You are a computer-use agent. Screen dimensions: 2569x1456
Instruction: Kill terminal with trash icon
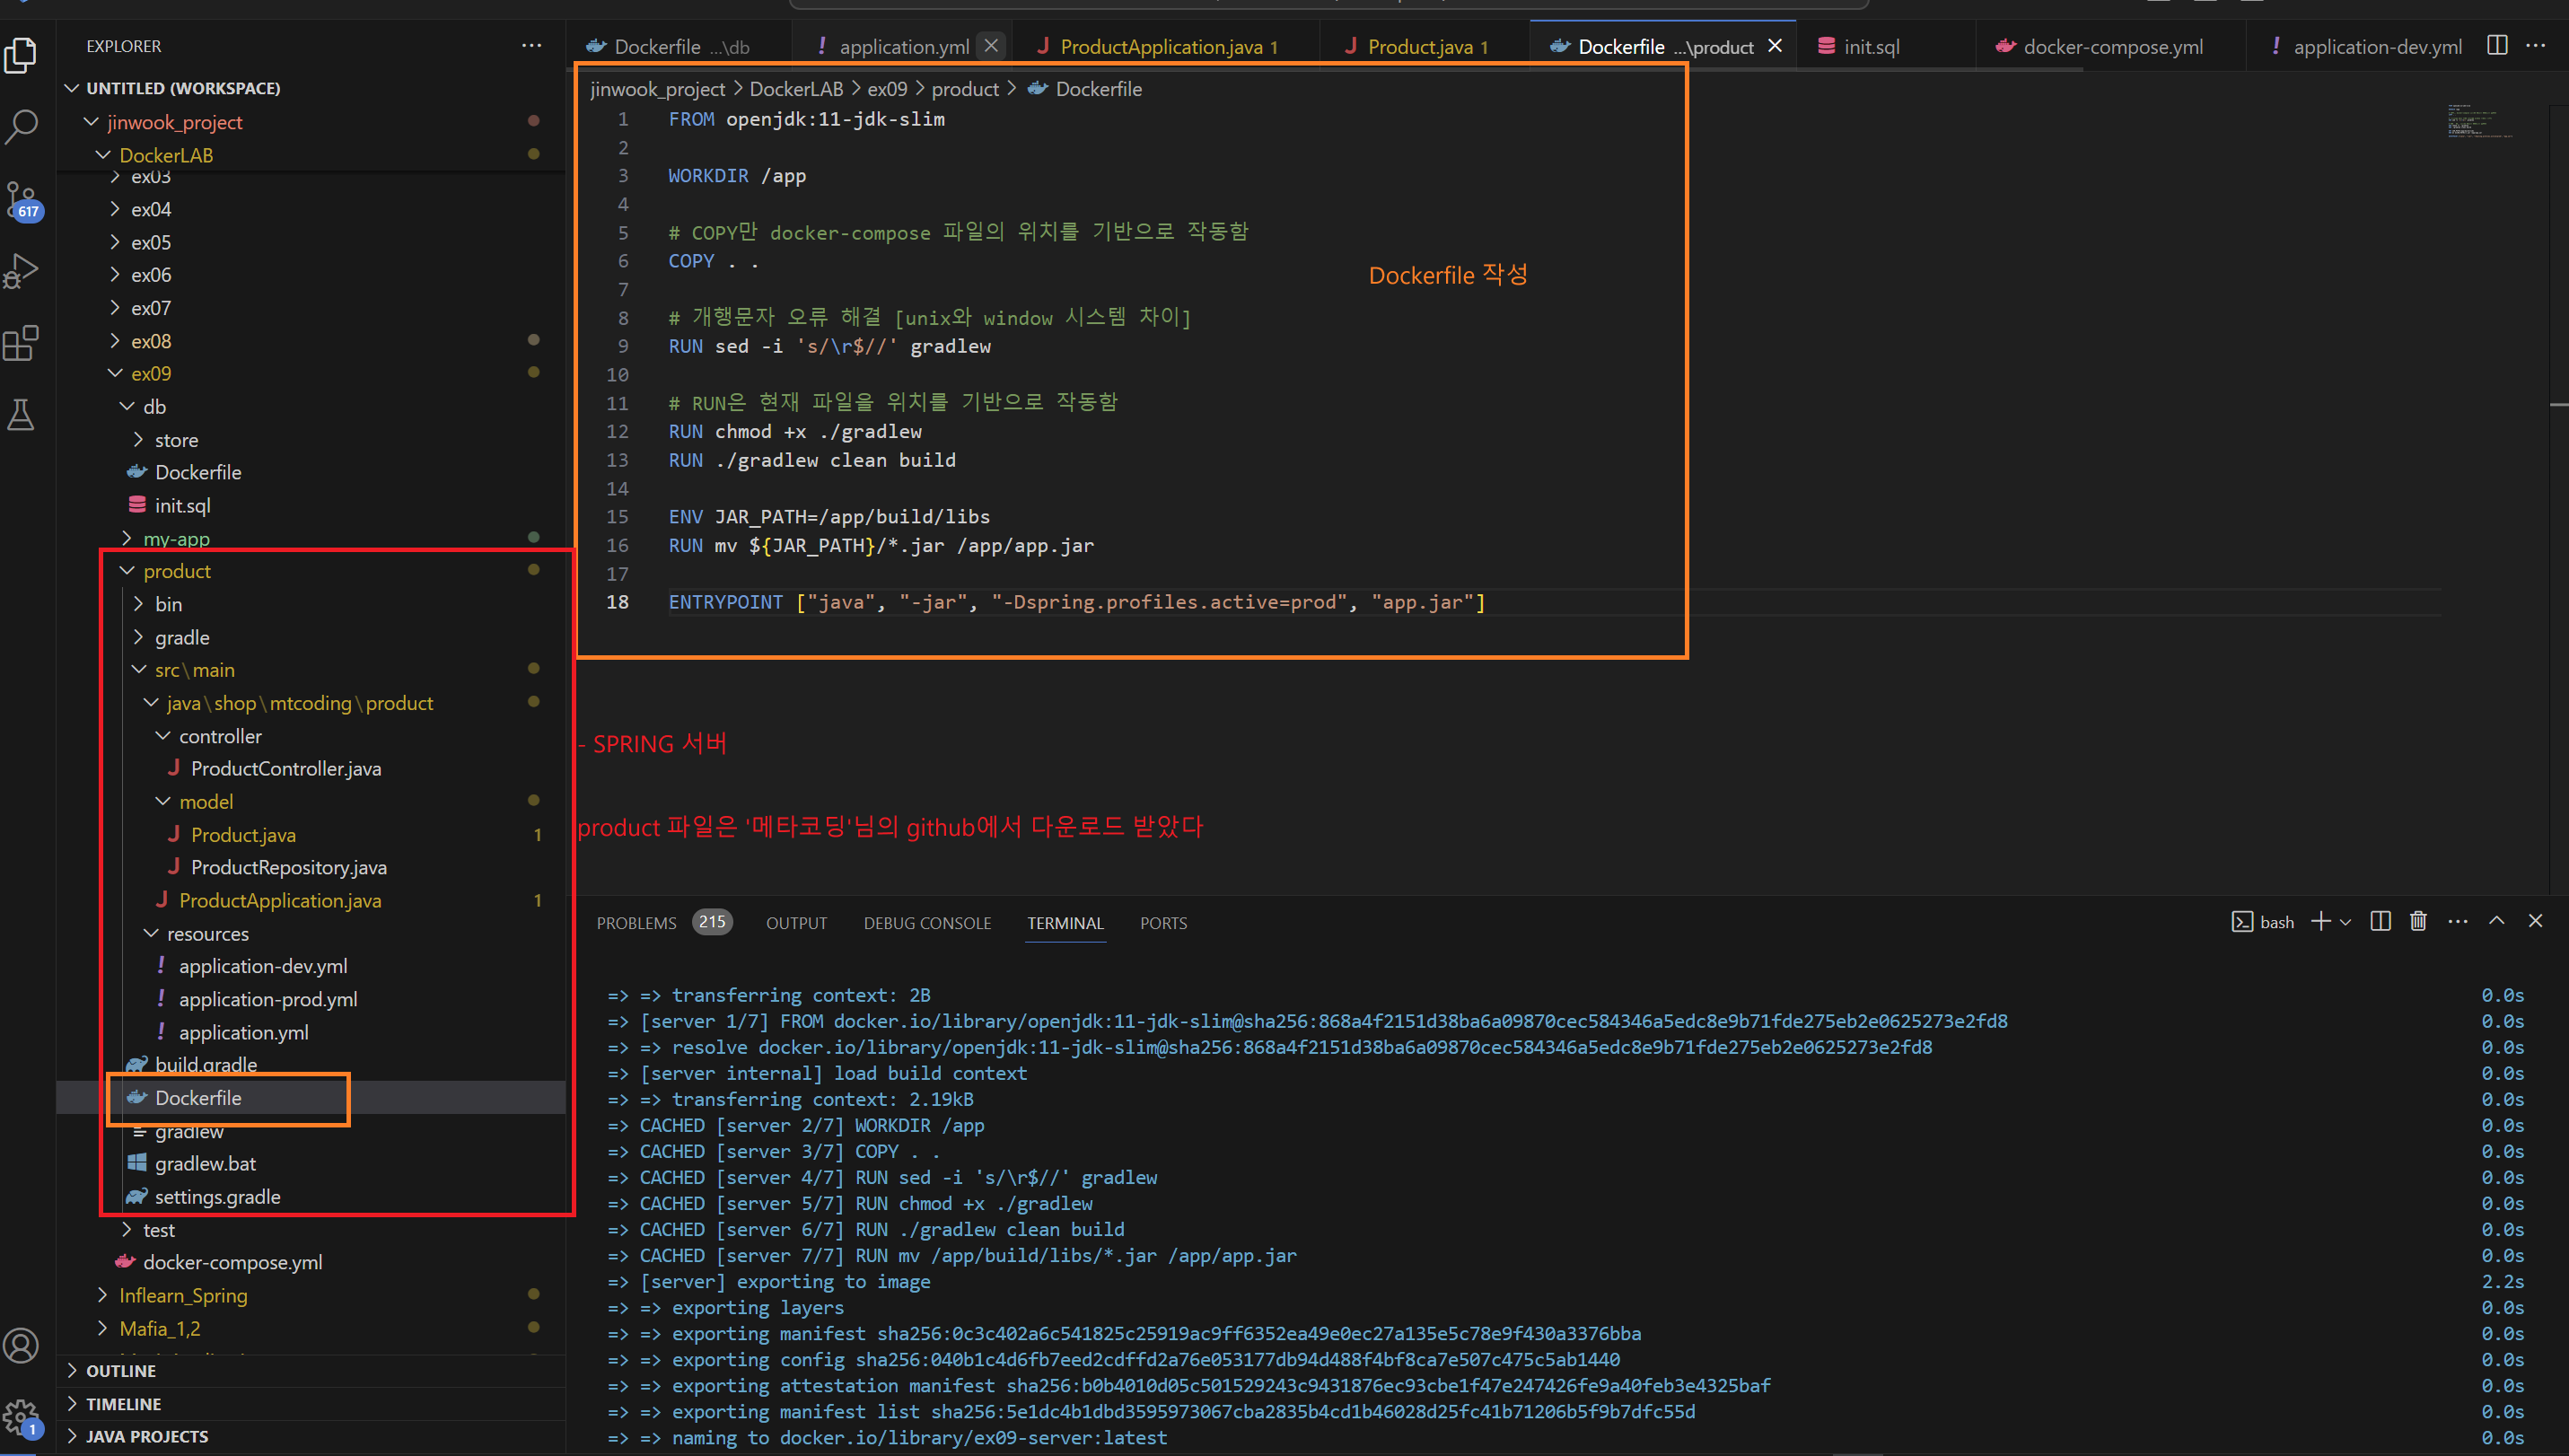(2418, 922)
